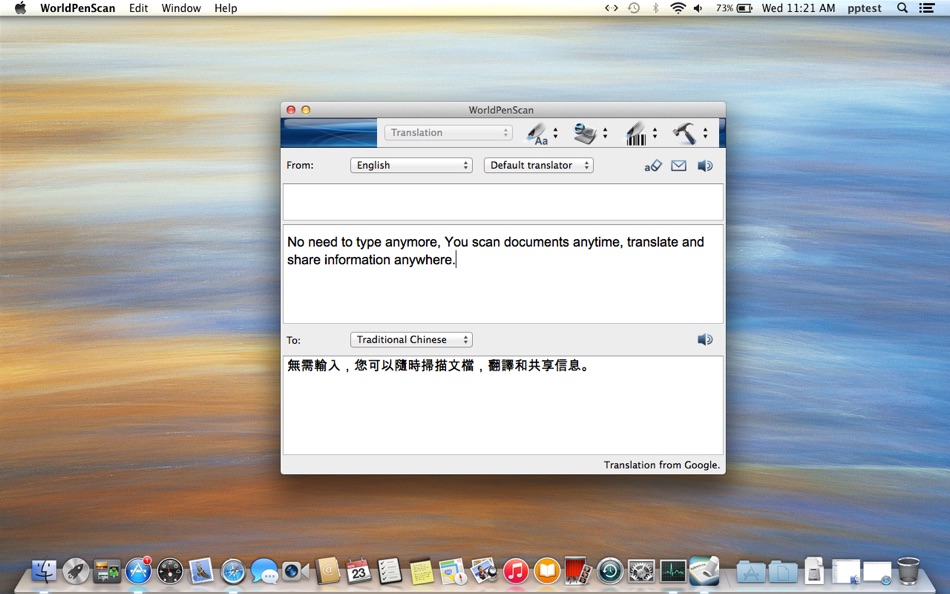Open the Help menu
This screenshot has height=594, width=950.
pyautogui.click(x=225, y=8)
